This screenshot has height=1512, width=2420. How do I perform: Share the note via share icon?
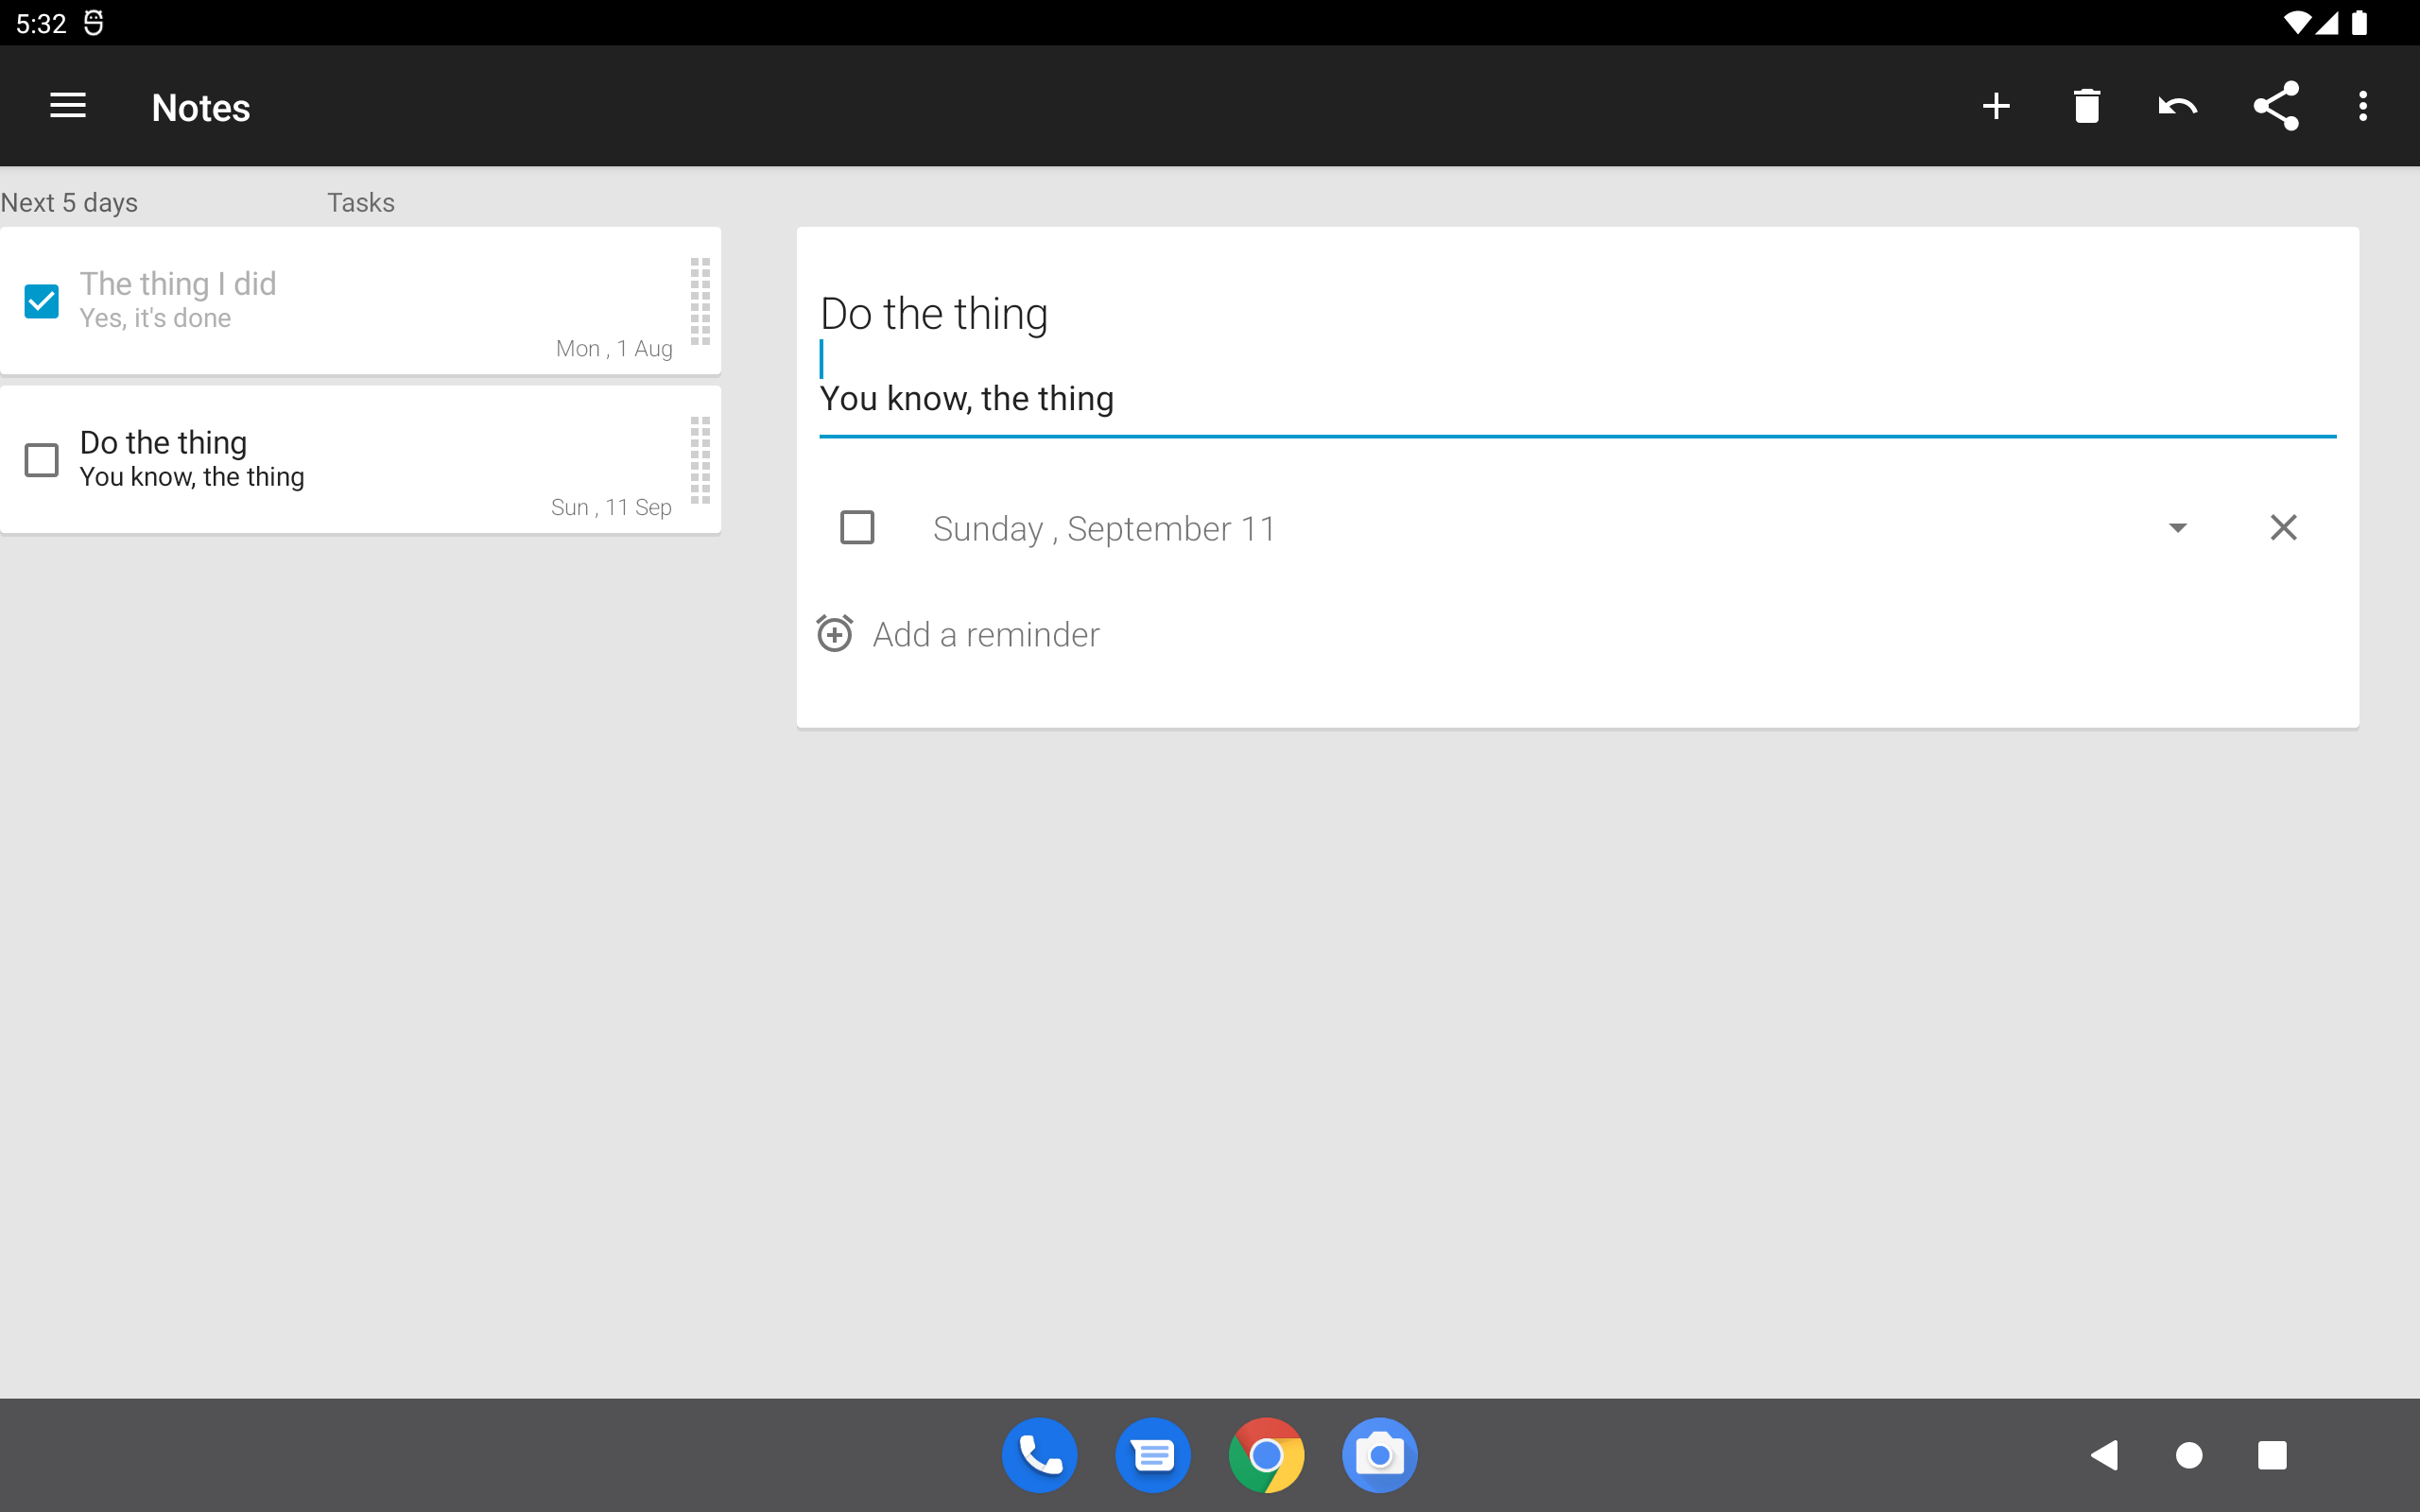(x=2275, y=106)
